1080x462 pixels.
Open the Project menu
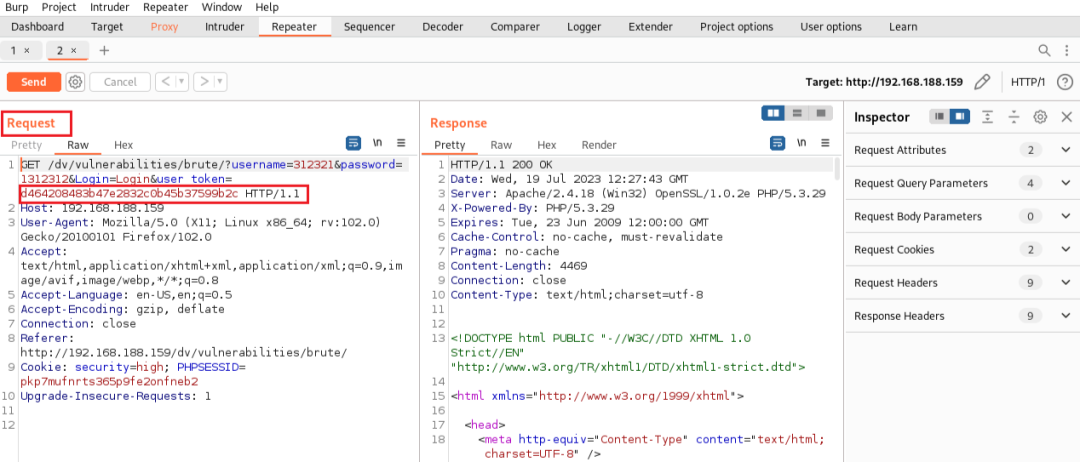point(59,8)
